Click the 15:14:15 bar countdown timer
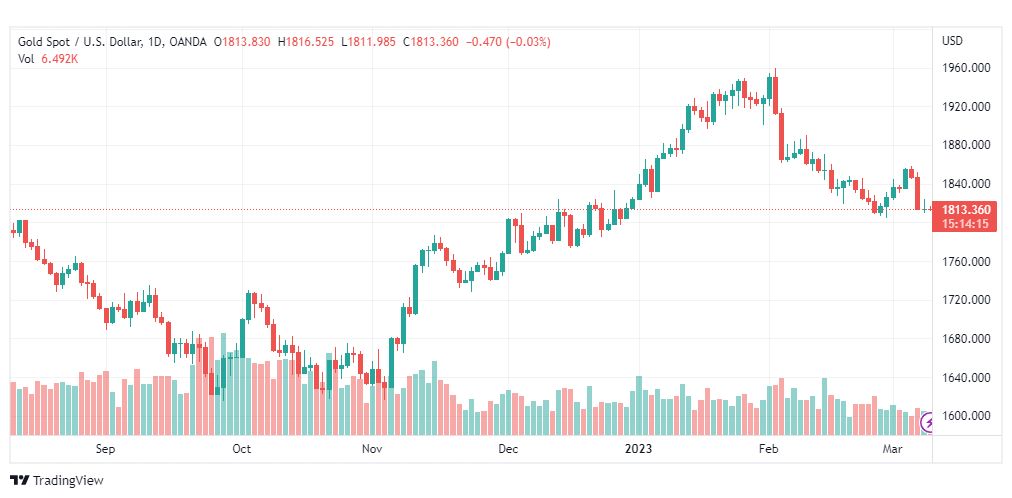Image resolution: width=1012 pixels, height=498 pixels. click(960, 223)
